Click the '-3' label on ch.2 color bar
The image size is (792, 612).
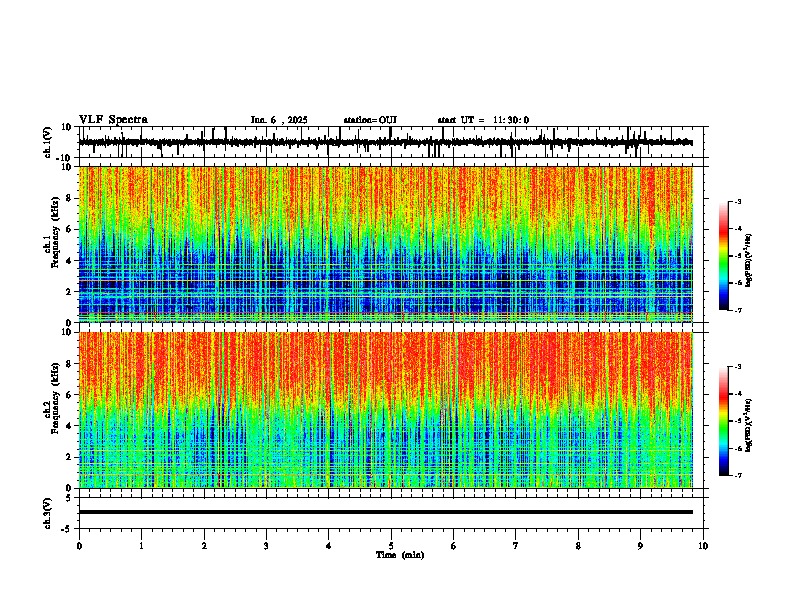[738, 367]
